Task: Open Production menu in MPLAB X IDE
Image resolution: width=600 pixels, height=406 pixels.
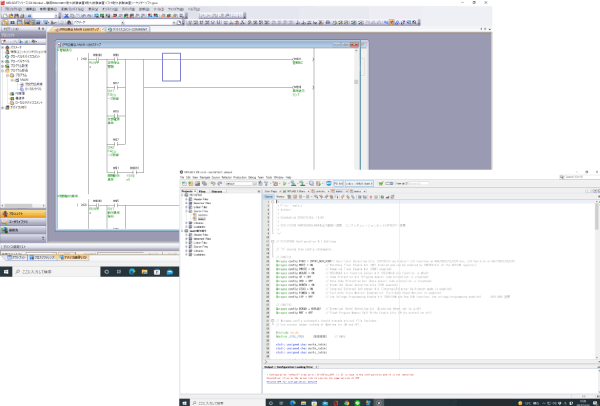Action: (240, 178)
